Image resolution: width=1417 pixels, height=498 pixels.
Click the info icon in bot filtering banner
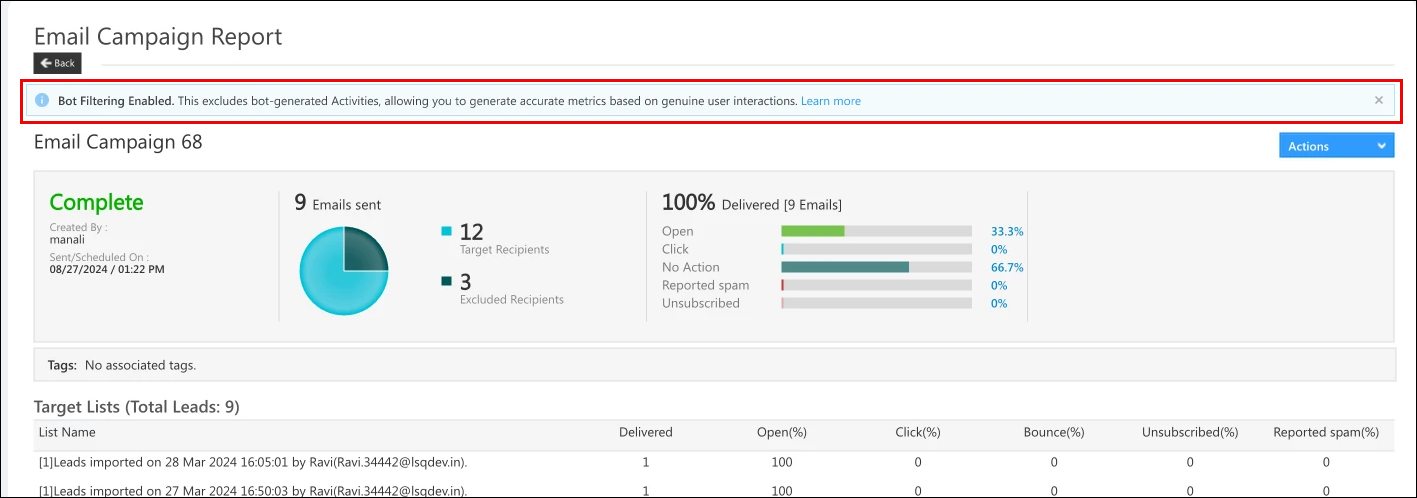42,101
